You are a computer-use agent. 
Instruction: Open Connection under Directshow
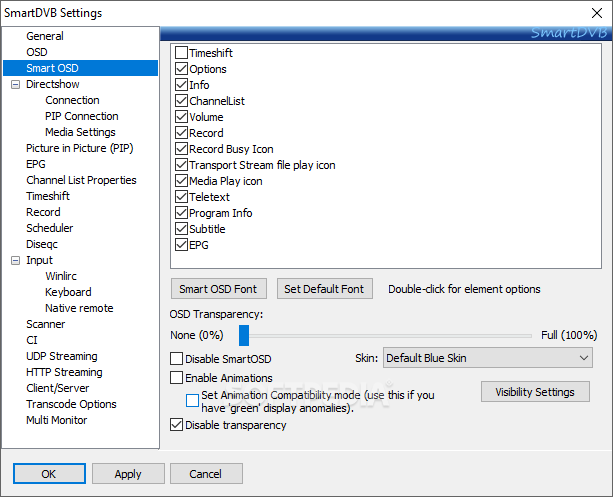[x=72, y=100]
